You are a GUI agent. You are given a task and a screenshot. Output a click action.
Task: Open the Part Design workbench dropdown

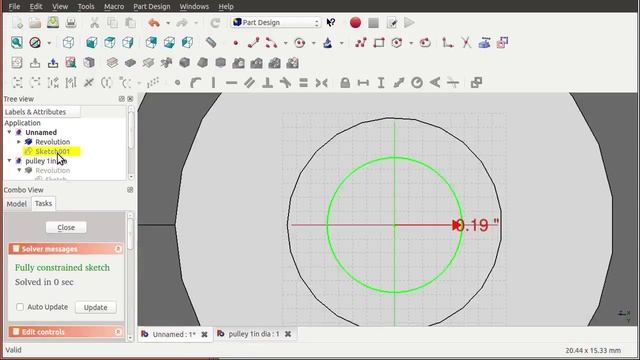click(276, 22)
